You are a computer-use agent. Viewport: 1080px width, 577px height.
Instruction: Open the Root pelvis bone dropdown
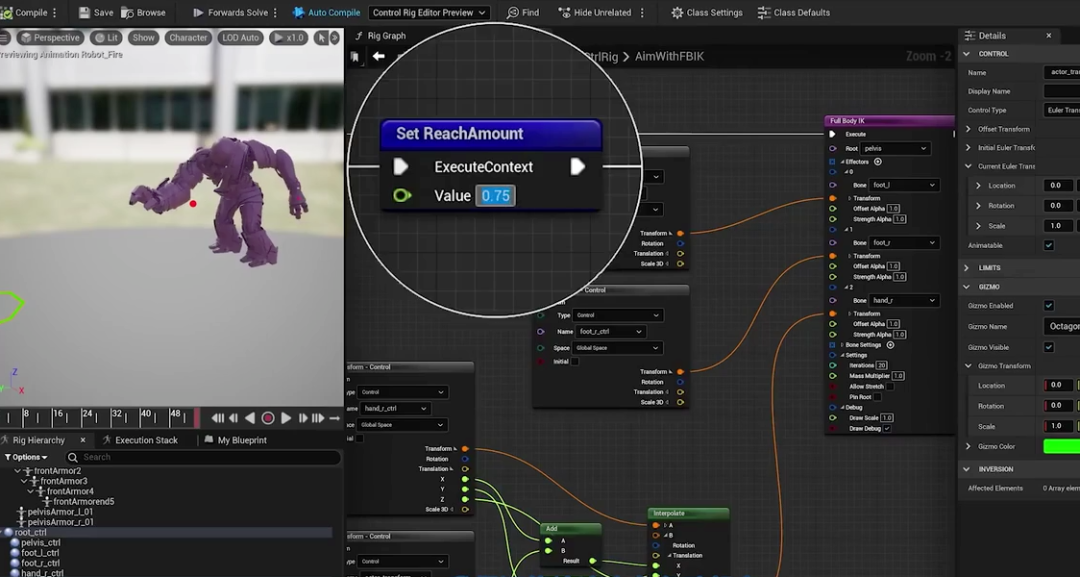click(x=896, y=148)
